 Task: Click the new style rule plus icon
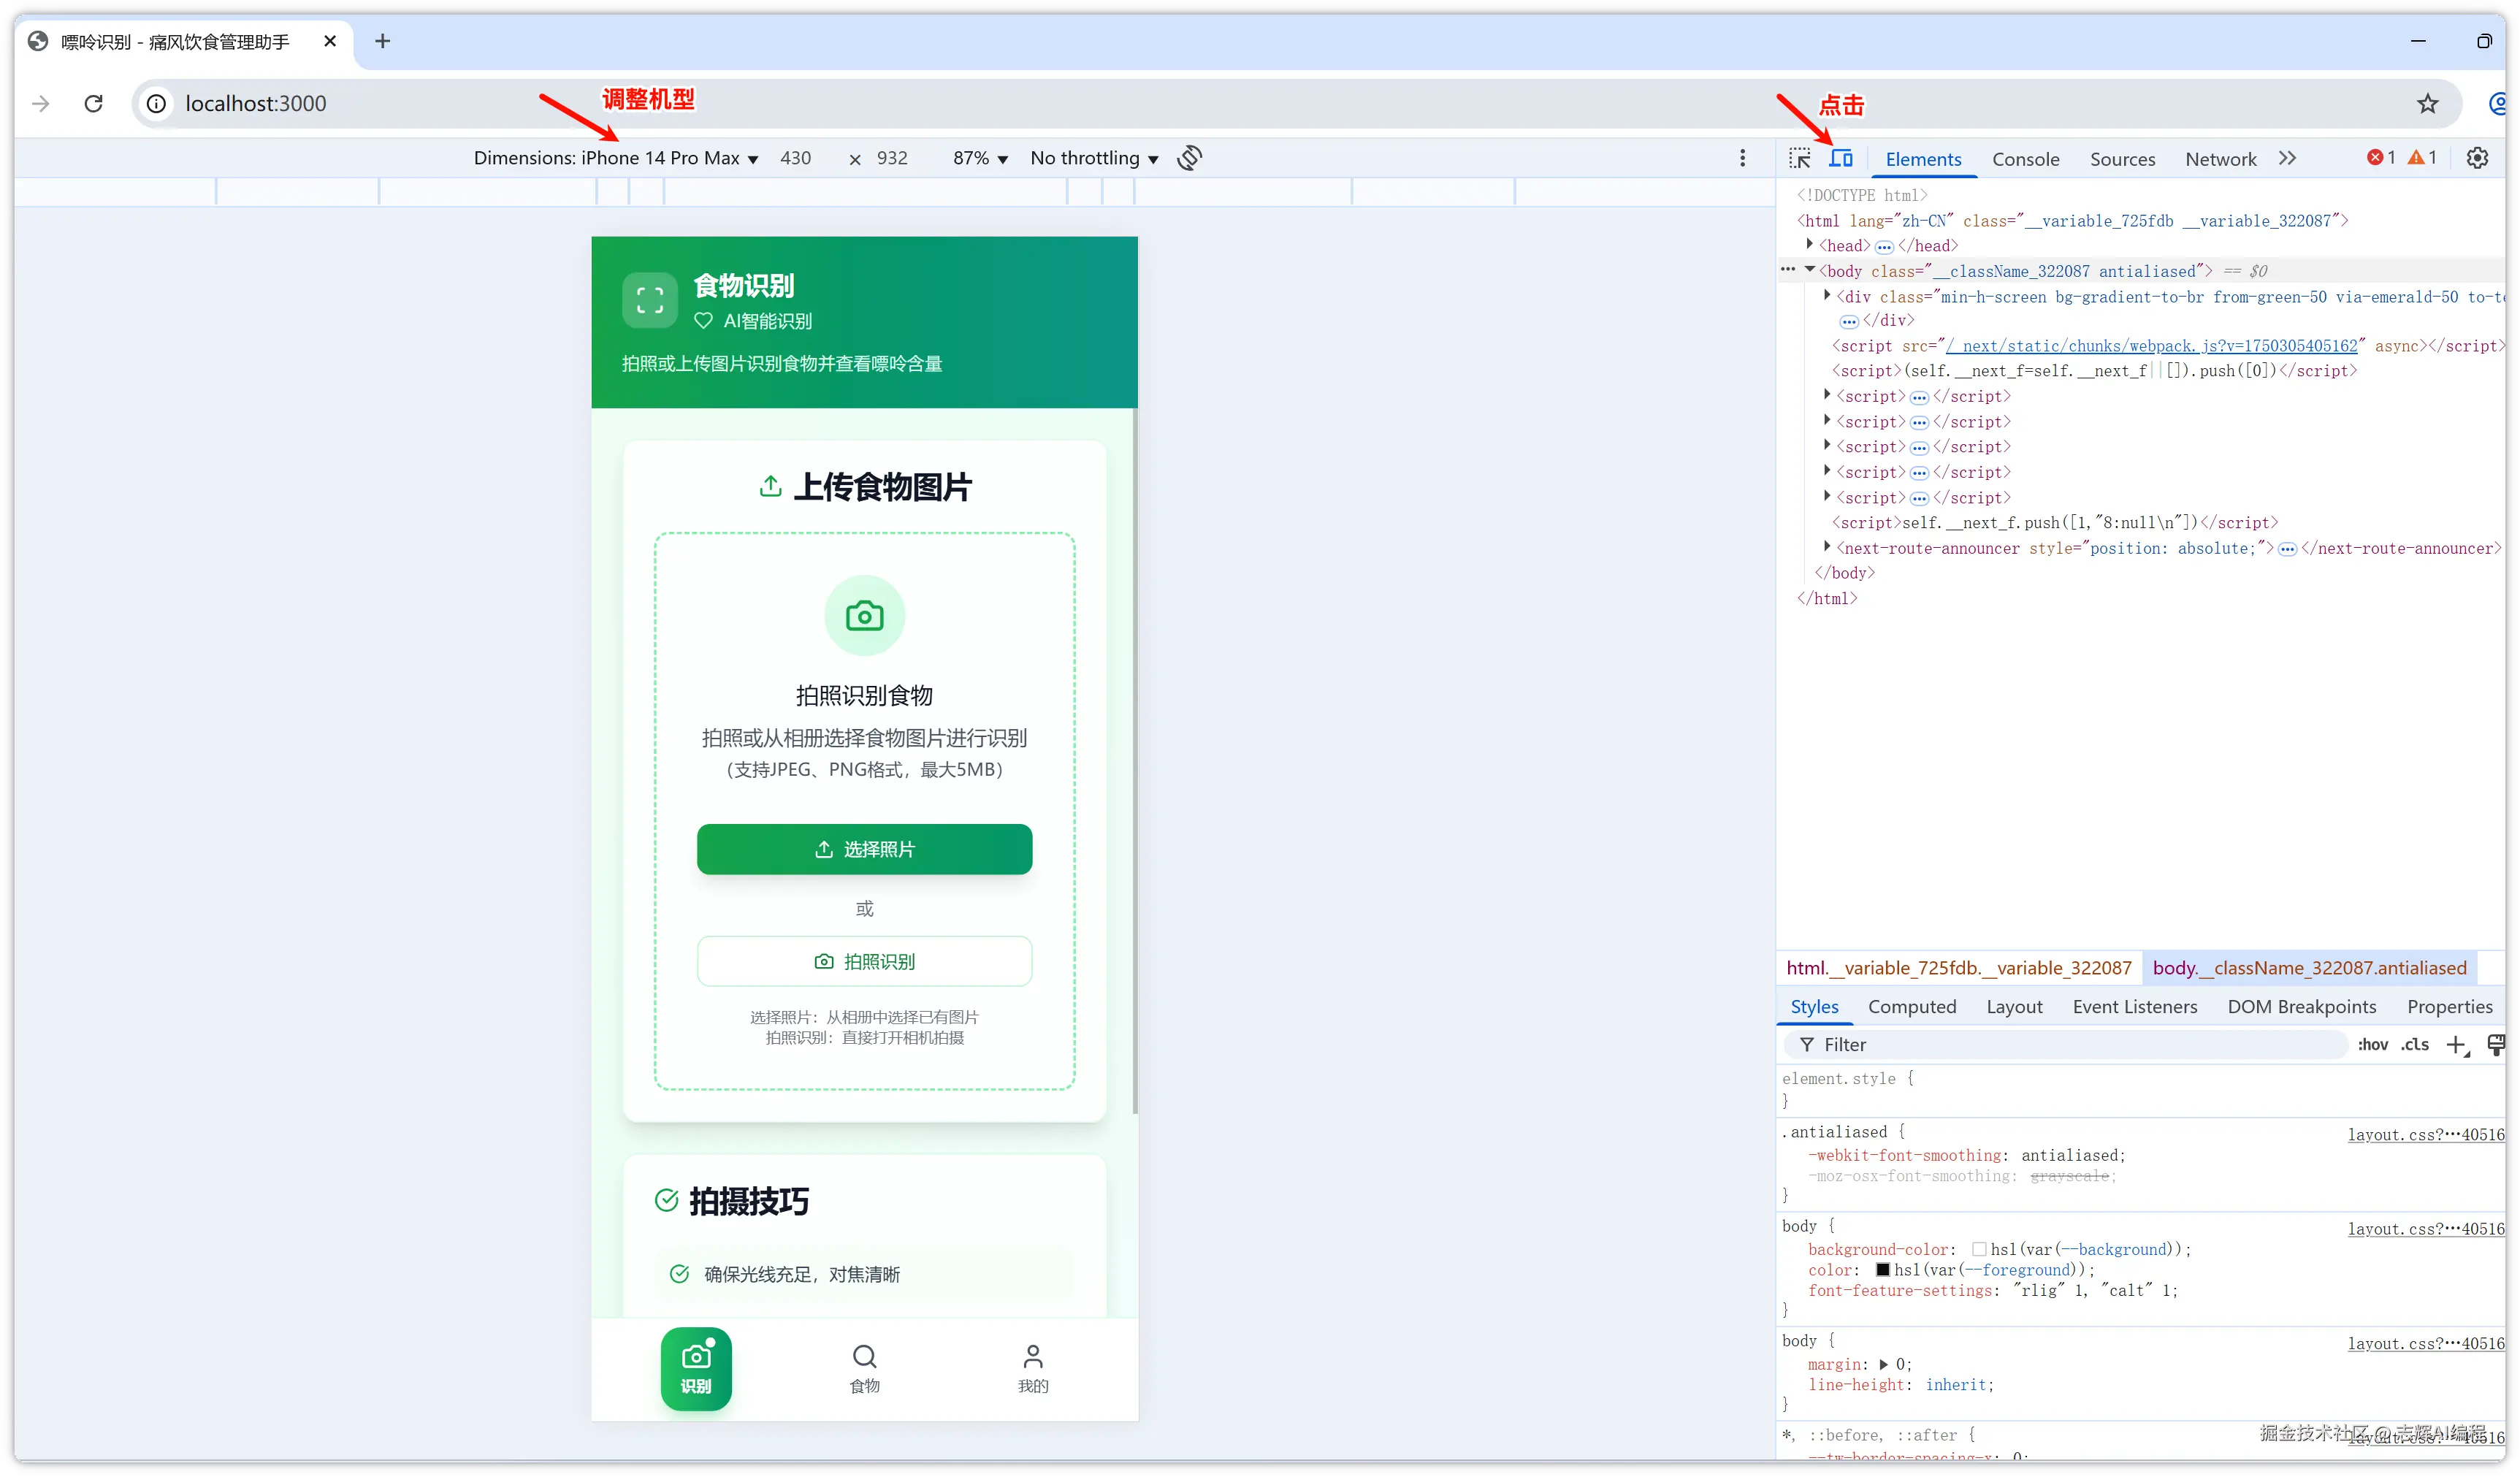[2456, 1045]
